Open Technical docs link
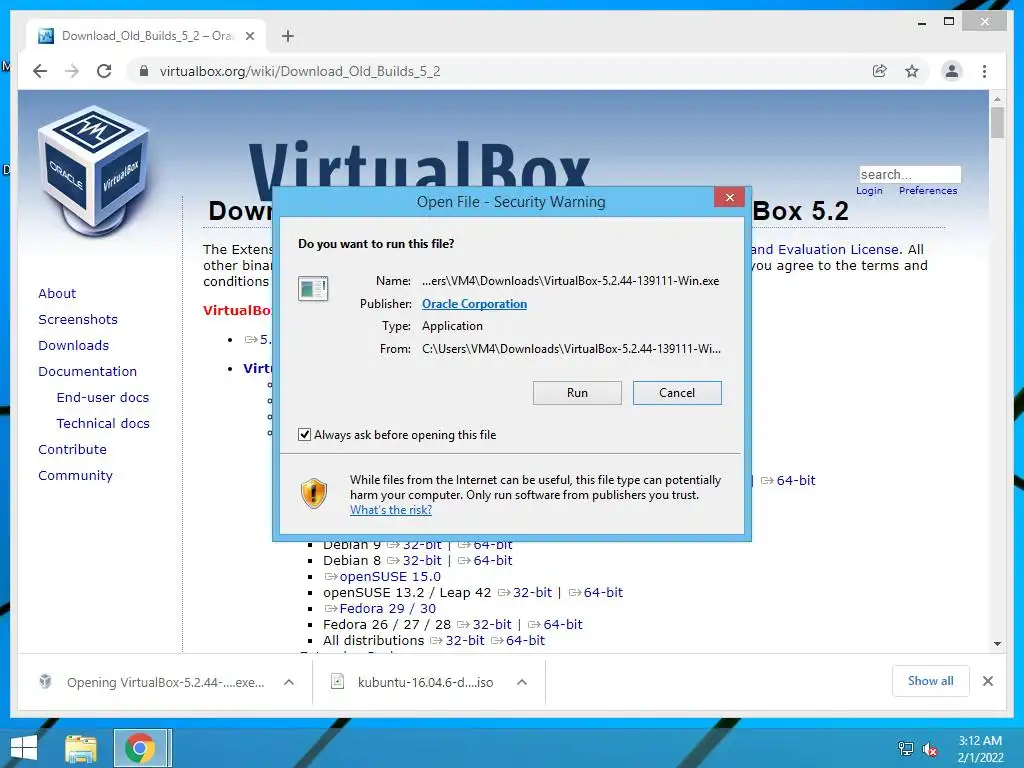Image resolution: width=1024 pixels, height=768 pixels. 103,424
